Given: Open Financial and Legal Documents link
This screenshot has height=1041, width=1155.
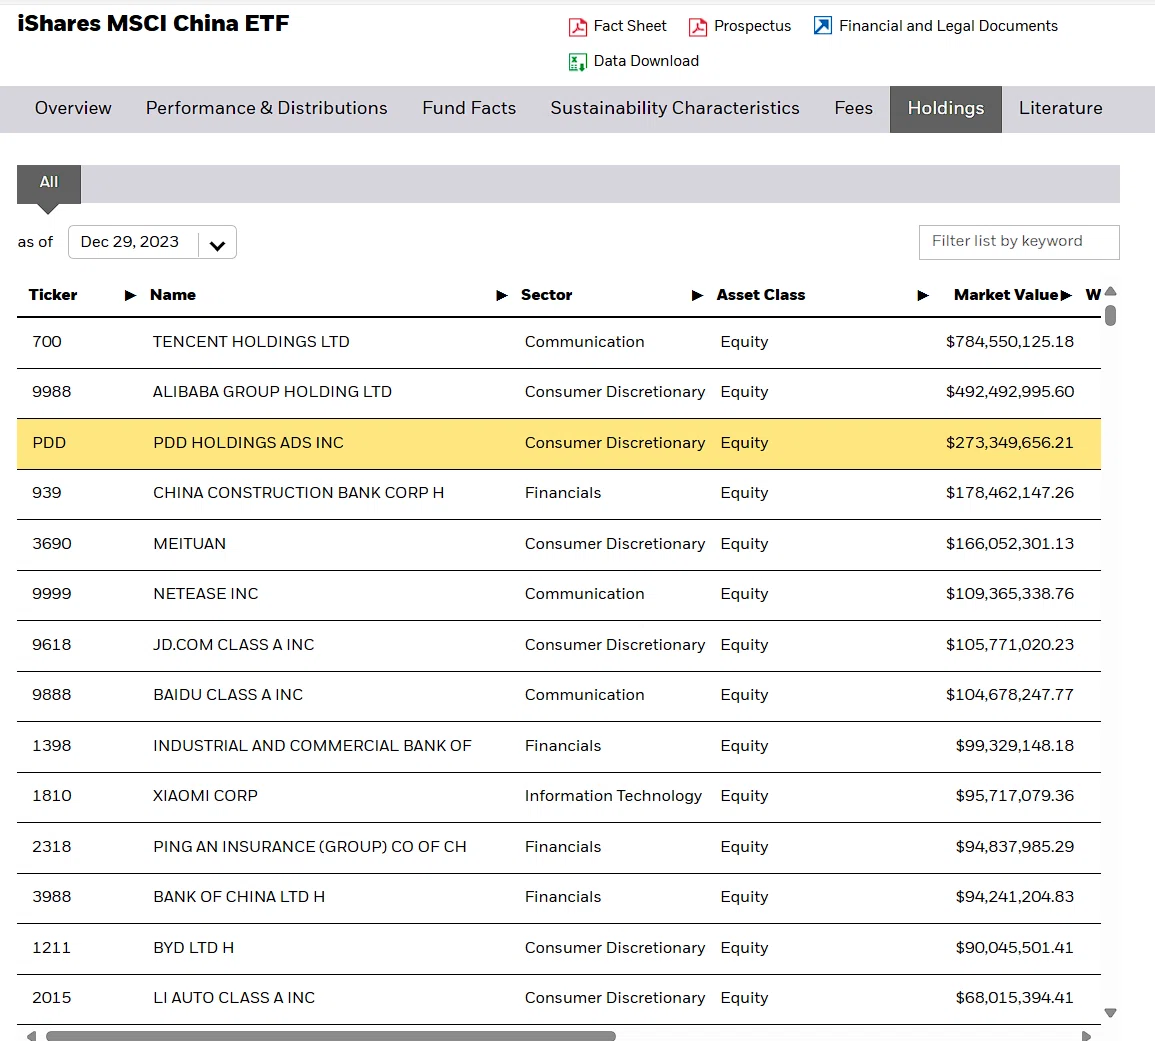Looking at the screenshot, I should [x=948, y=26].
